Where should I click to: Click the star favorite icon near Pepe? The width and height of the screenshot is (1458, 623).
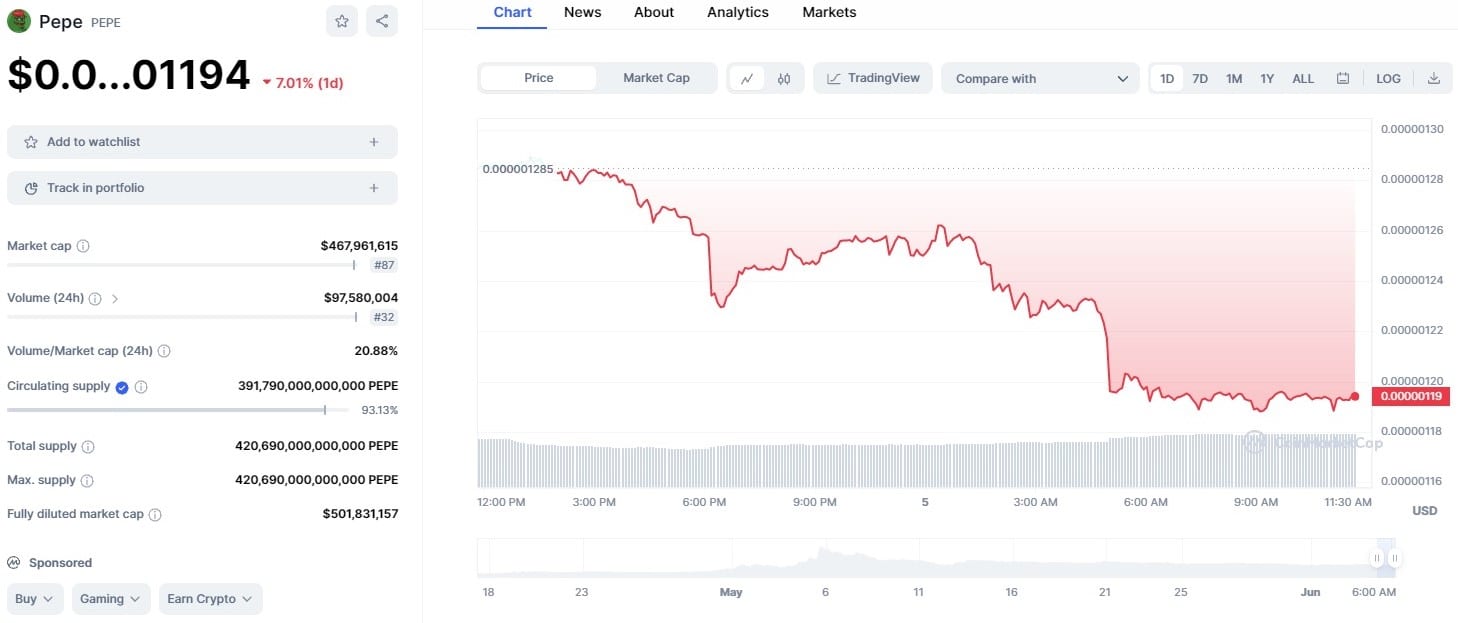(342, 21)
